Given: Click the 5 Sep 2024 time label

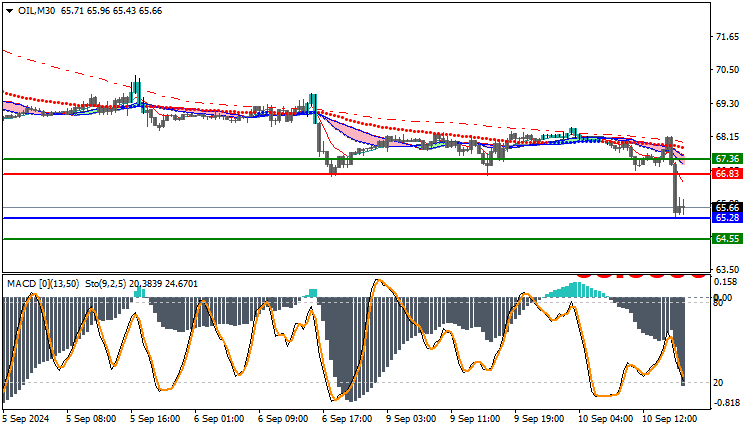Looking at the screenshot, I should click(26, 419).
